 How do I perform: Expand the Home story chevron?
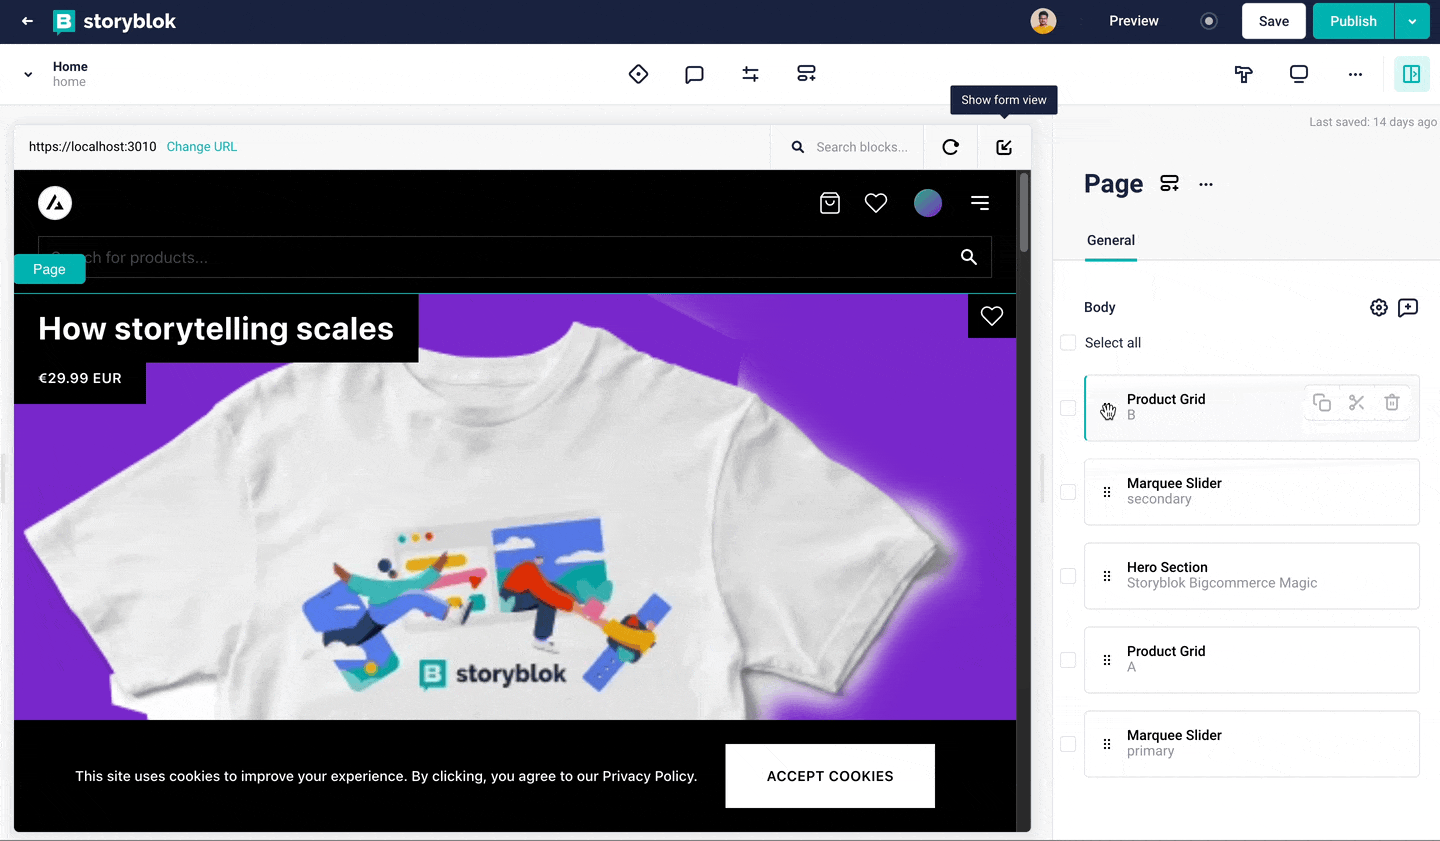(28, 74)
